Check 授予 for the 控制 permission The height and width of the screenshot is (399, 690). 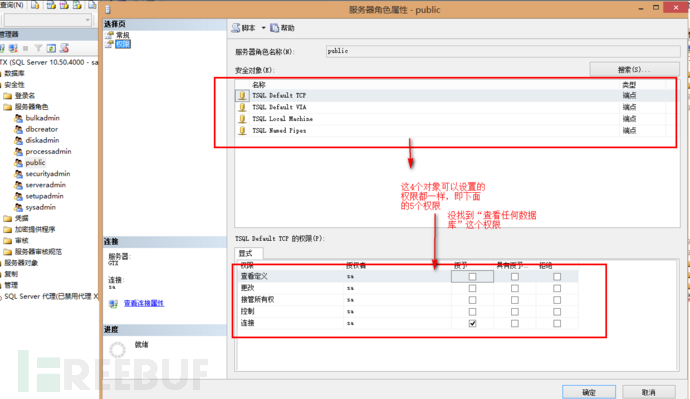tap(472, 311)
